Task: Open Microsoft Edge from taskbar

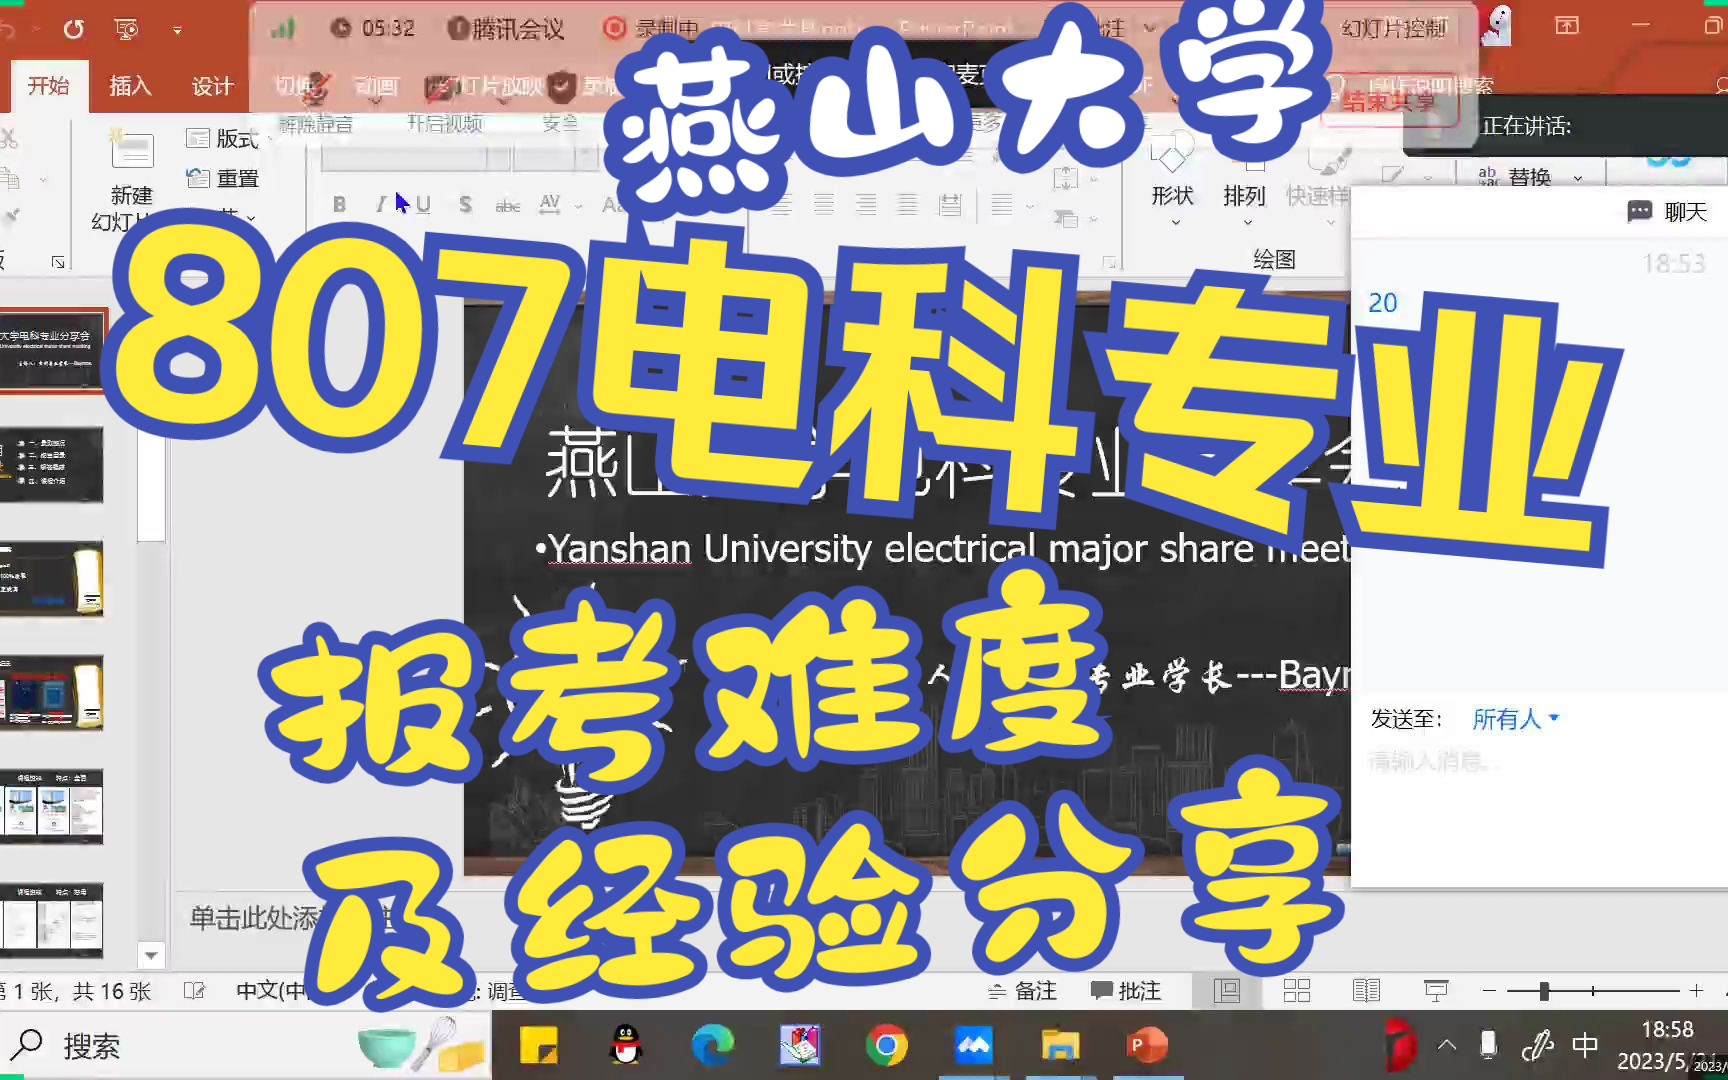Action: pyautogui.click(x=713, y=1046)
